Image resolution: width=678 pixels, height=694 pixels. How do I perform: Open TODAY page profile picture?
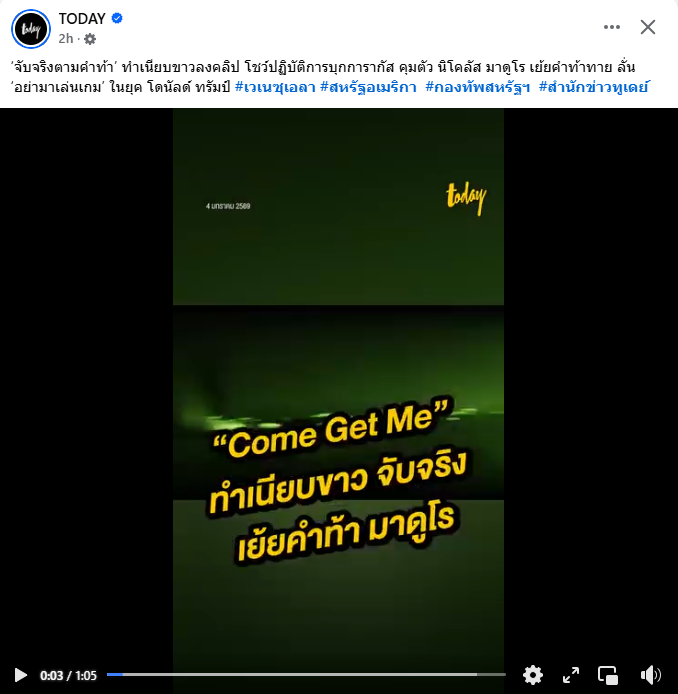pos(31,29)
